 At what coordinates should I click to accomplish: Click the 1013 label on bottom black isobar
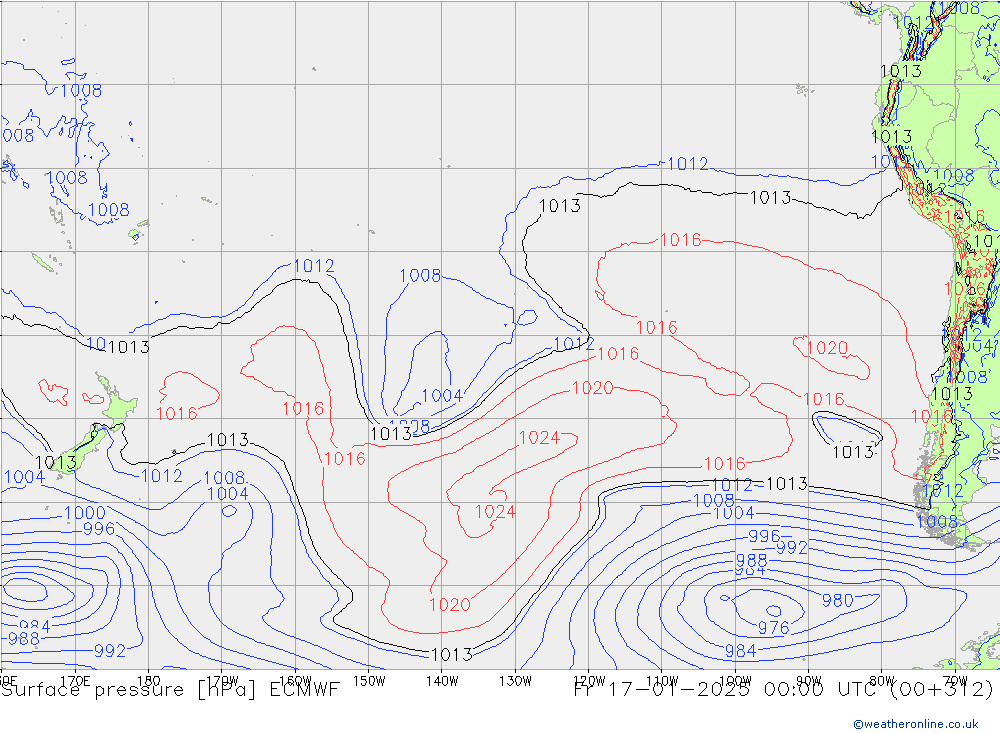coord(451,655)
